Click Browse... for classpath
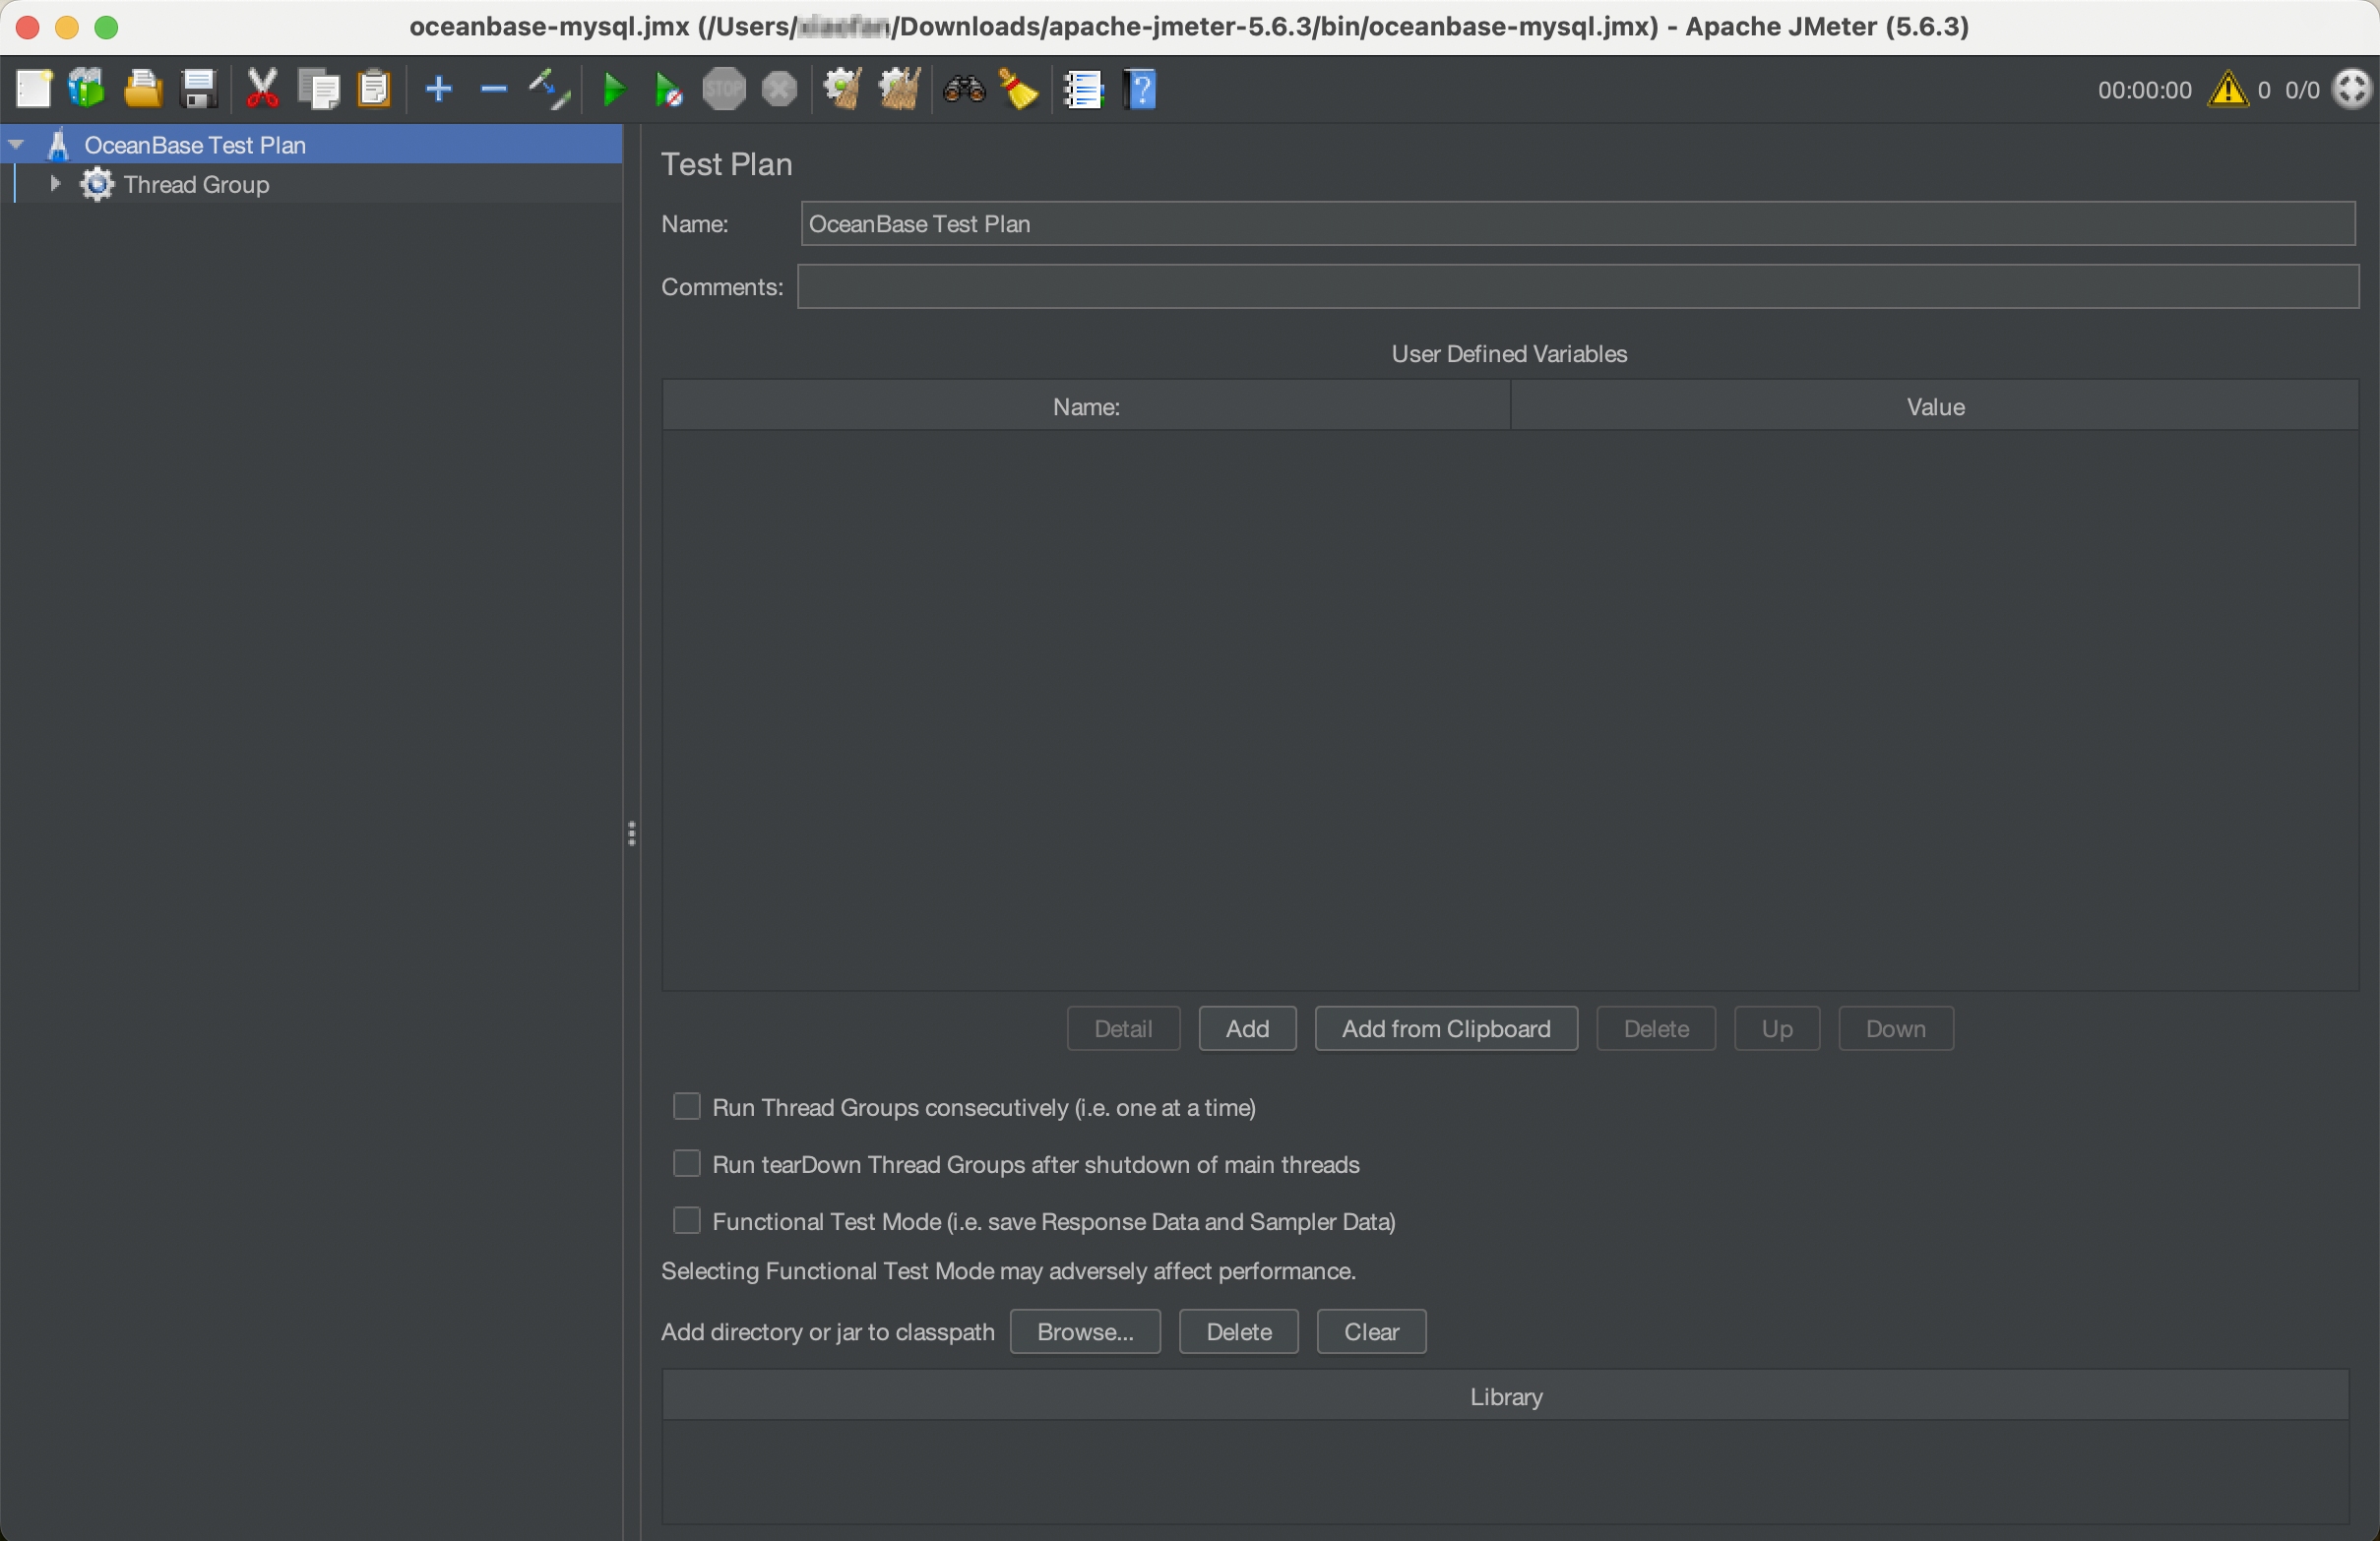Image resolution: width=2380 pixels, height=1541 pixels. click(x=1084, y=1331)
